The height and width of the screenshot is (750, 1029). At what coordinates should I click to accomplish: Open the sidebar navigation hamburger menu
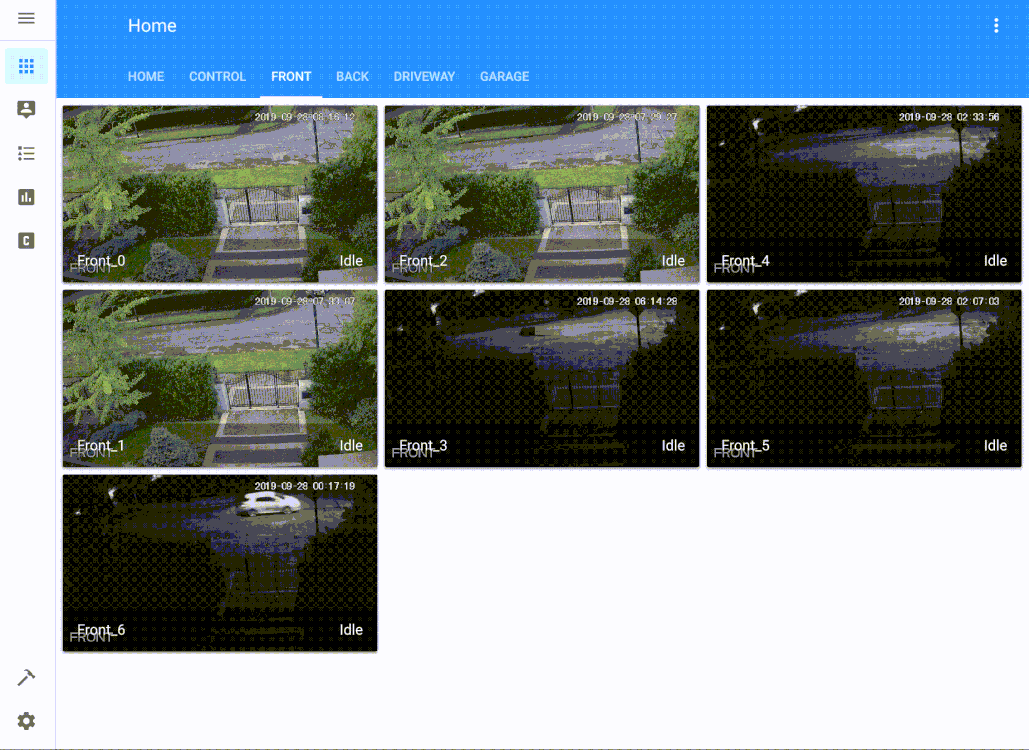[x=26, y=19]
